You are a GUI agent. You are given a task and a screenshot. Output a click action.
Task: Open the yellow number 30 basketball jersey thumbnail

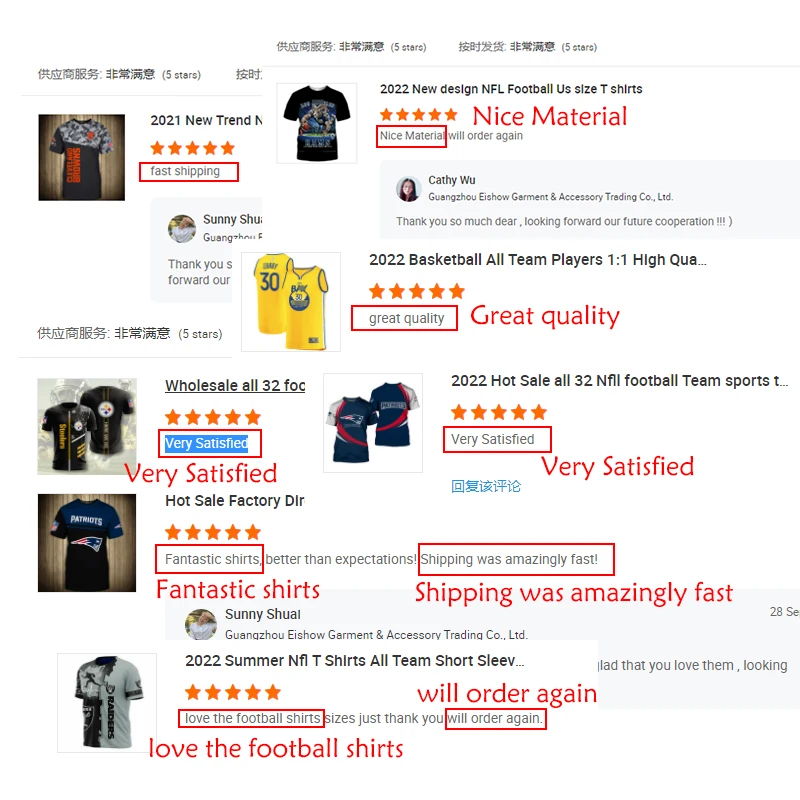pyautogui.click(x=291, y=302)
